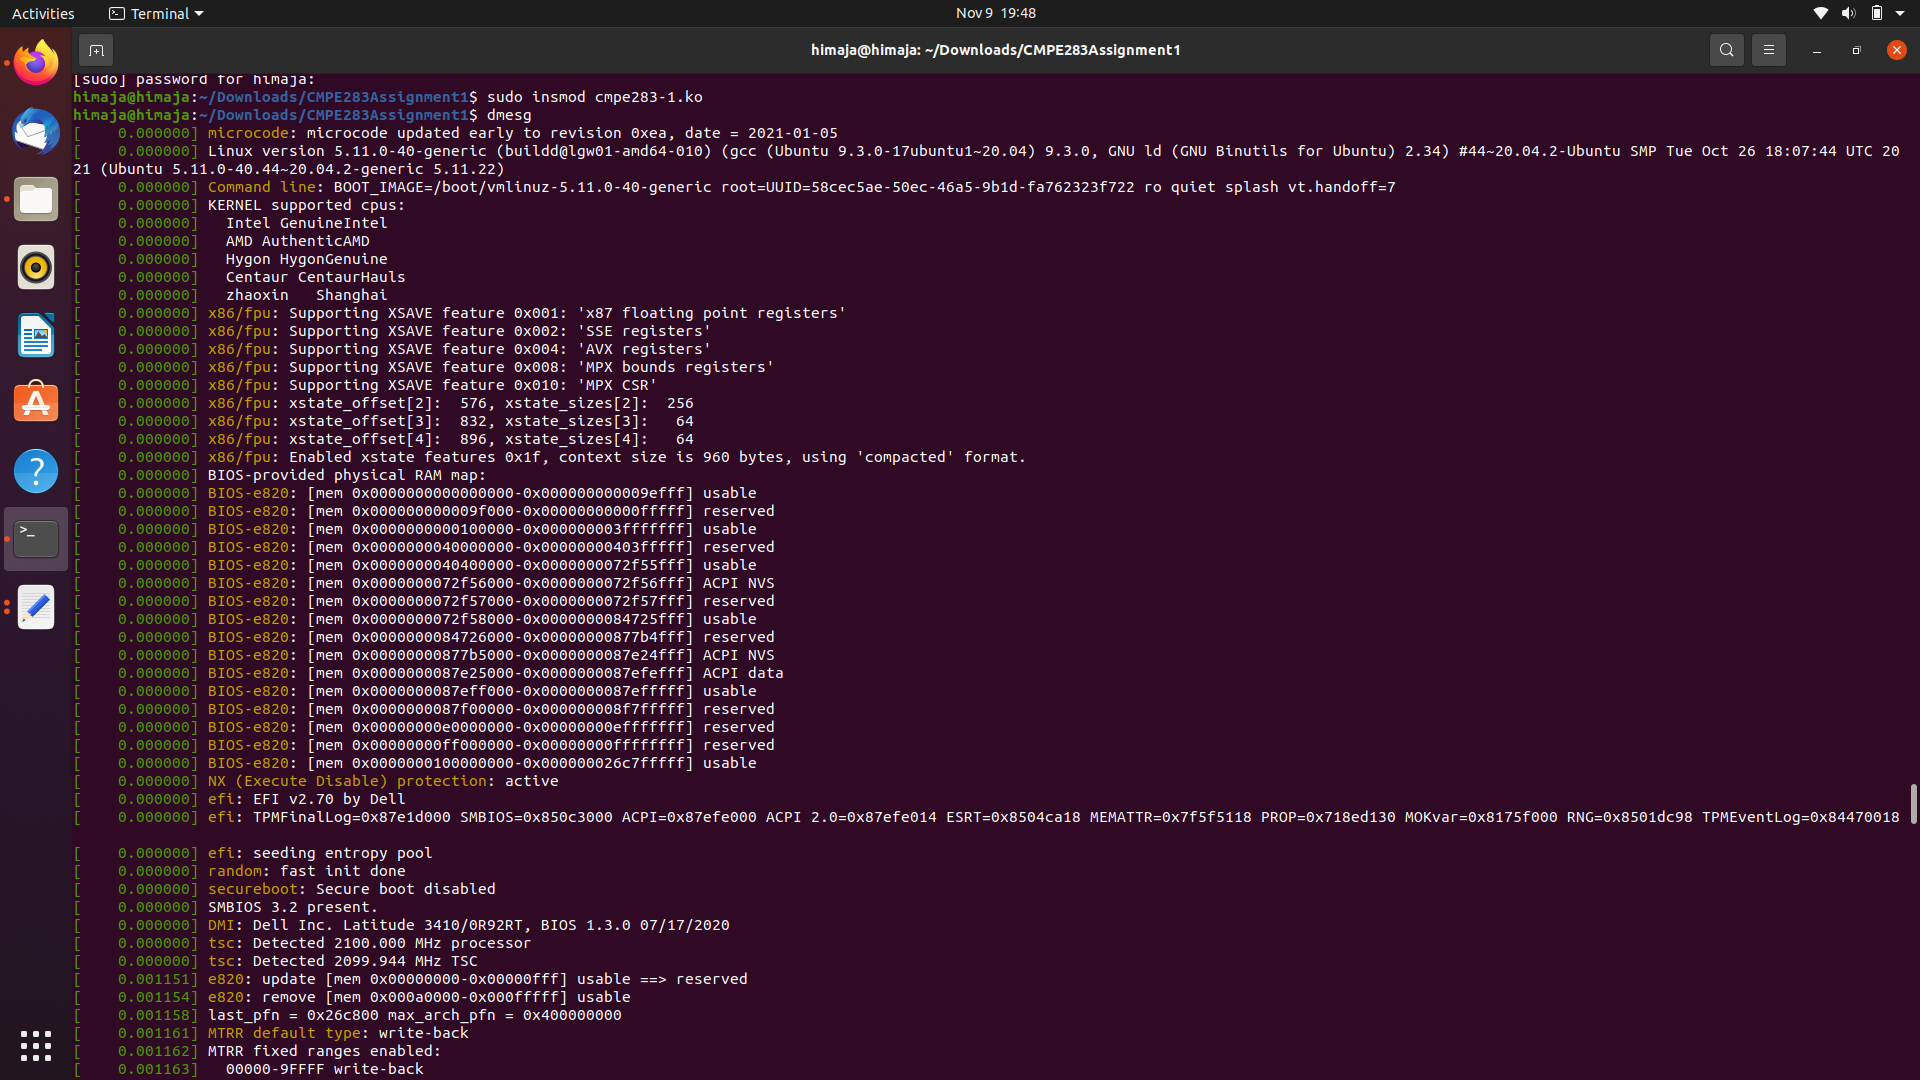The image size is (1920, 1080).
Task: Click the battery status icon
Action: click(1877, 13)
